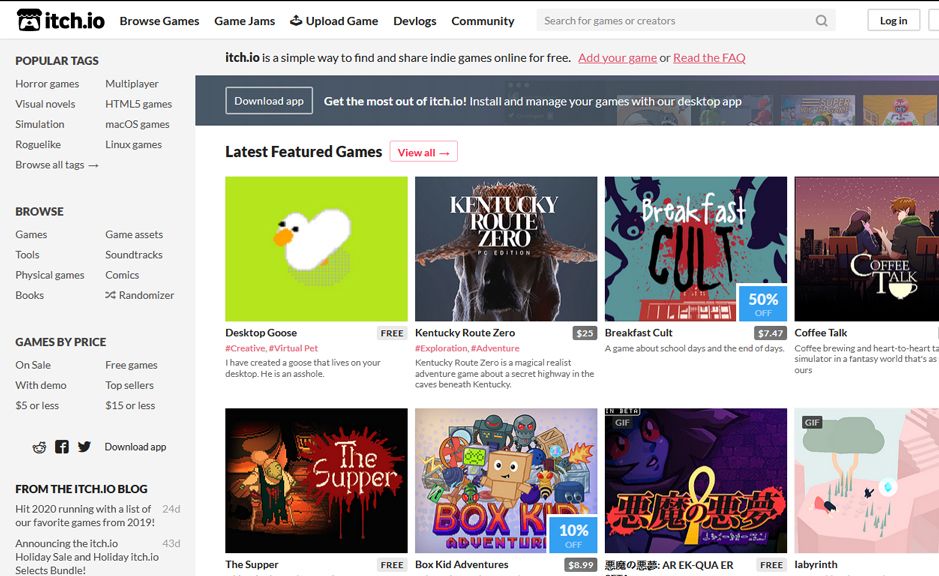Screen dimensions: 939x576
Task: Follow the Add your game link
Action: tap(617, 58)
